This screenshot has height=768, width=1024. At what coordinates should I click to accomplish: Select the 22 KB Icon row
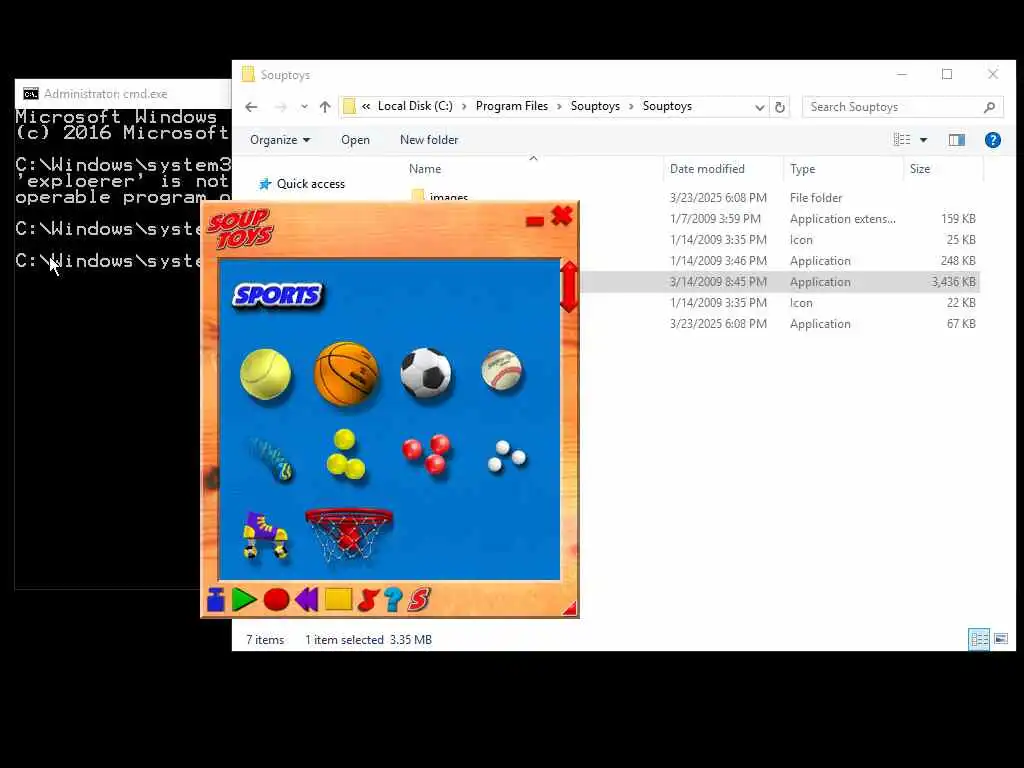coord(780,302)
